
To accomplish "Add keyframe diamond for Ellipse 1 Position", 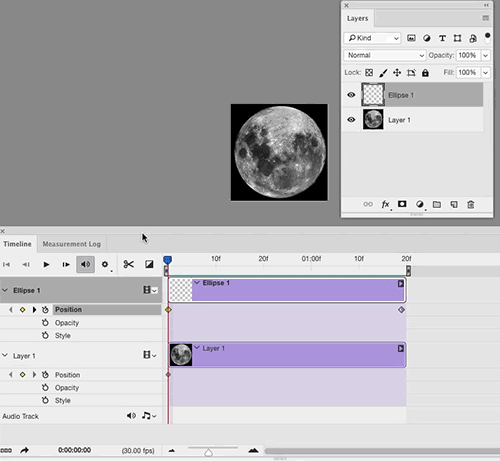I will click(22, 310).
